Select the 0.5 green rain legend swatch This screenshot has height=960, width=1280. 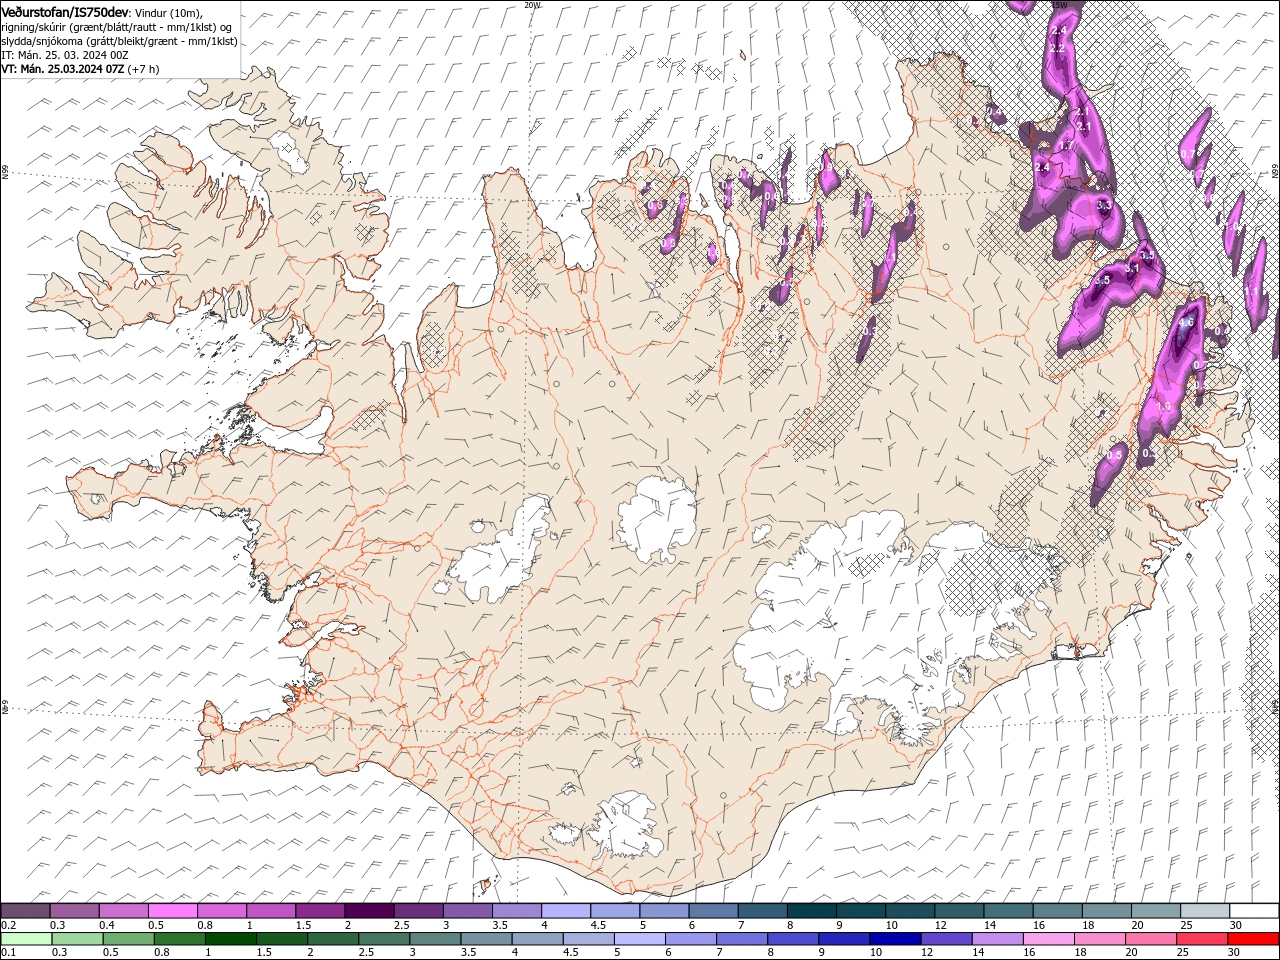click(128, 939)
